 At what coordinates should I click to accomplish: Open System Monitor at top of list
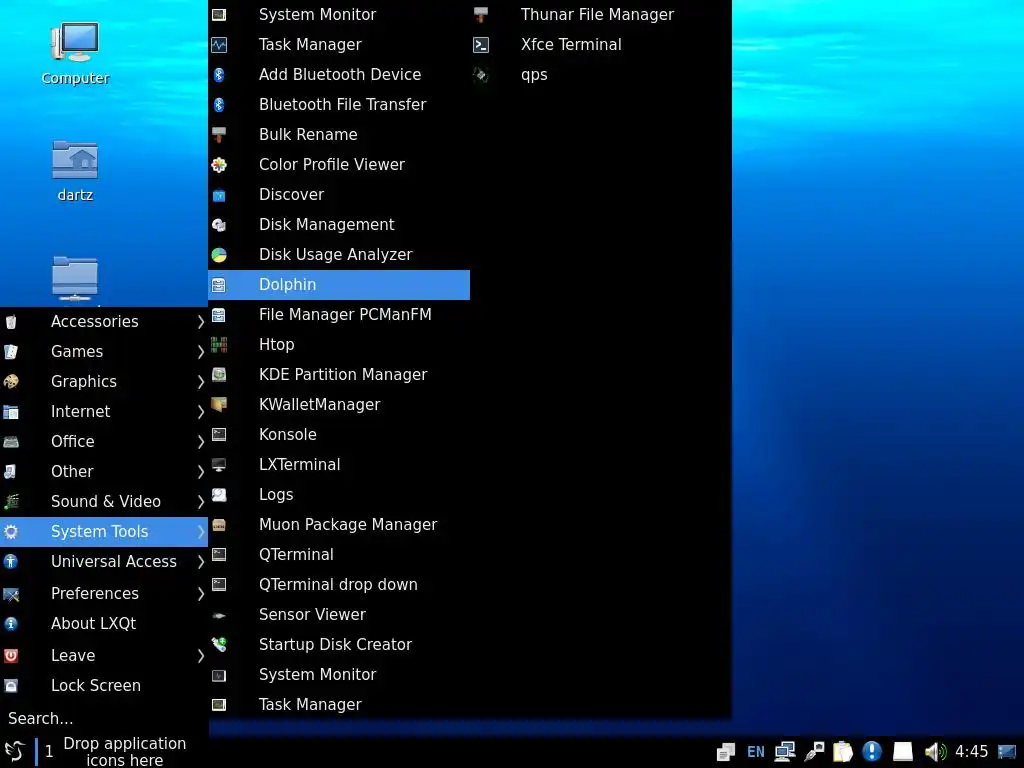339,14
